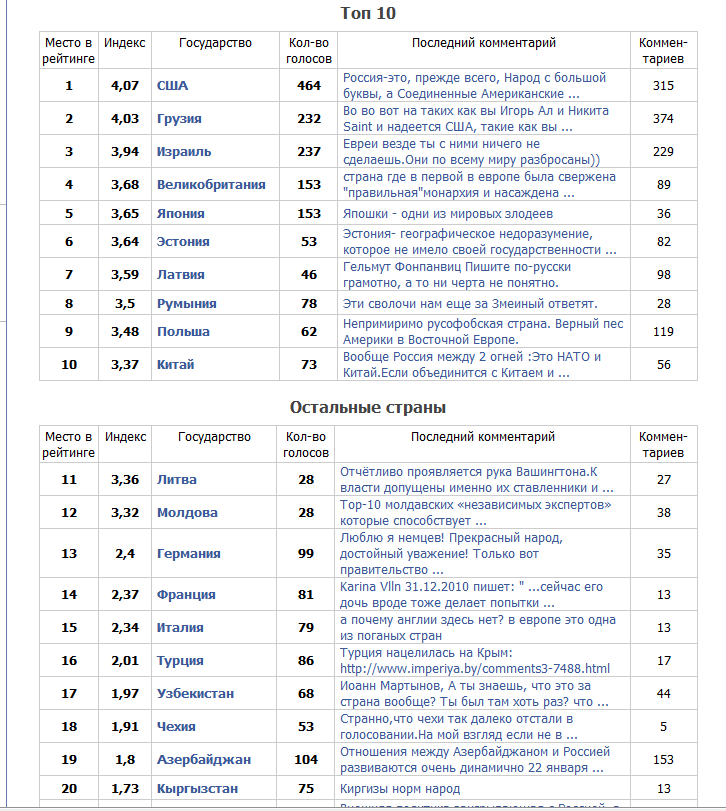
Task: Open comment 'Иоанн Мартынов, А ты знаешь'
Action: pyautogui.click(x=474, y=694)
